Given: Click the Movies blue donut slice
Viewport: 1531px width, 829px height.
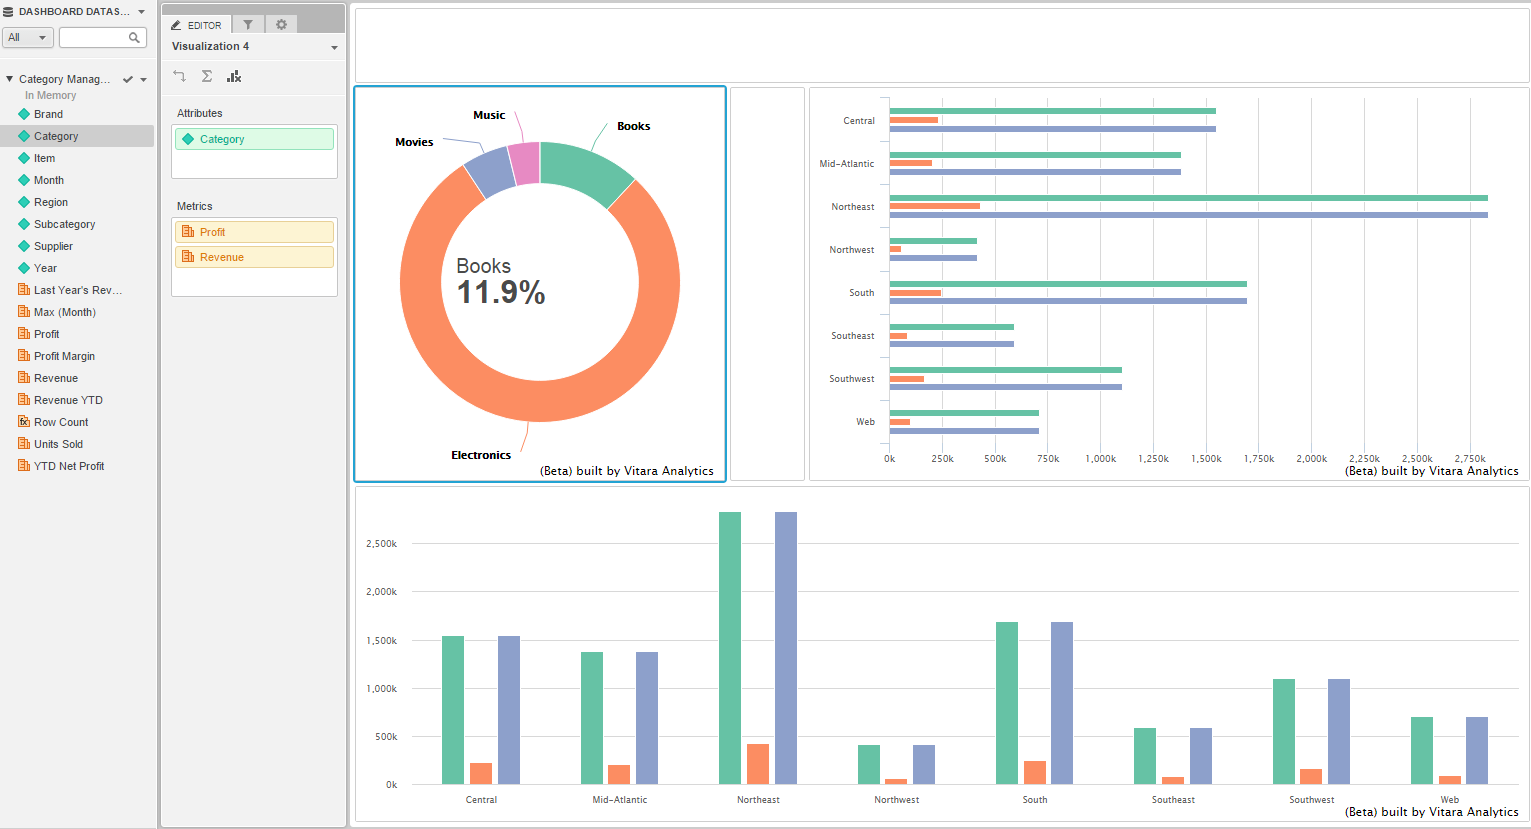Looking at the screenshot, I should point(492,170).
